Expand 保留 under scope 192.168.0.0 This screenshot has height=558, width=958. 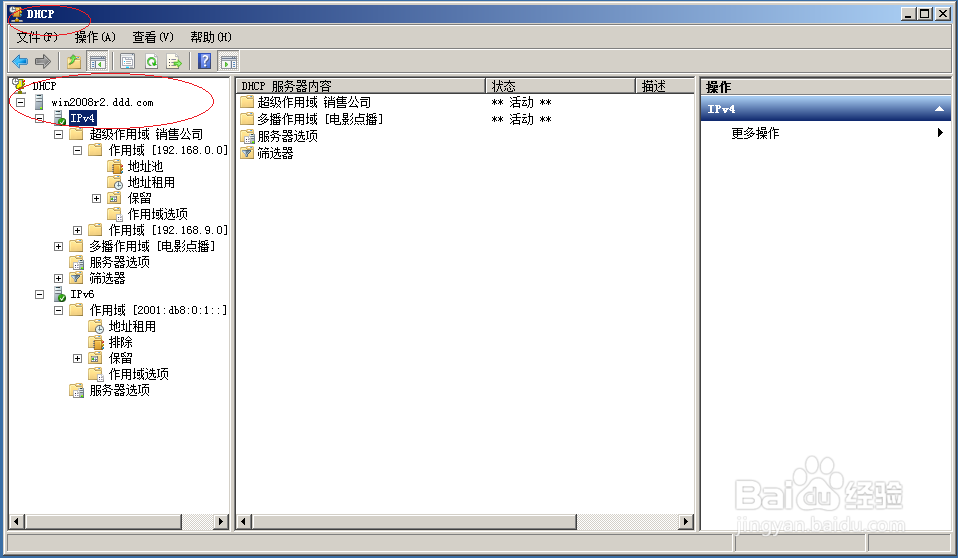click(x=97, y=198)
